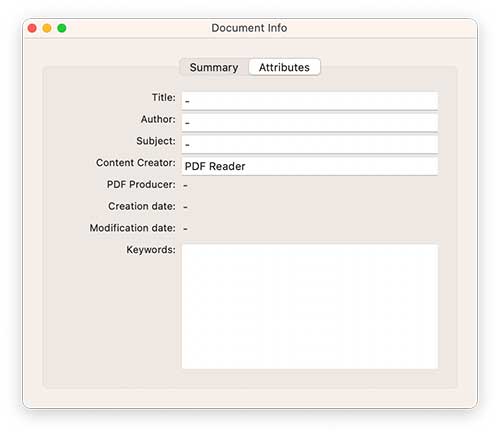The width and height of the screenshot is (500, 435).
Task: Click the "Keywords:" label
Action: [x=151, y=250]
